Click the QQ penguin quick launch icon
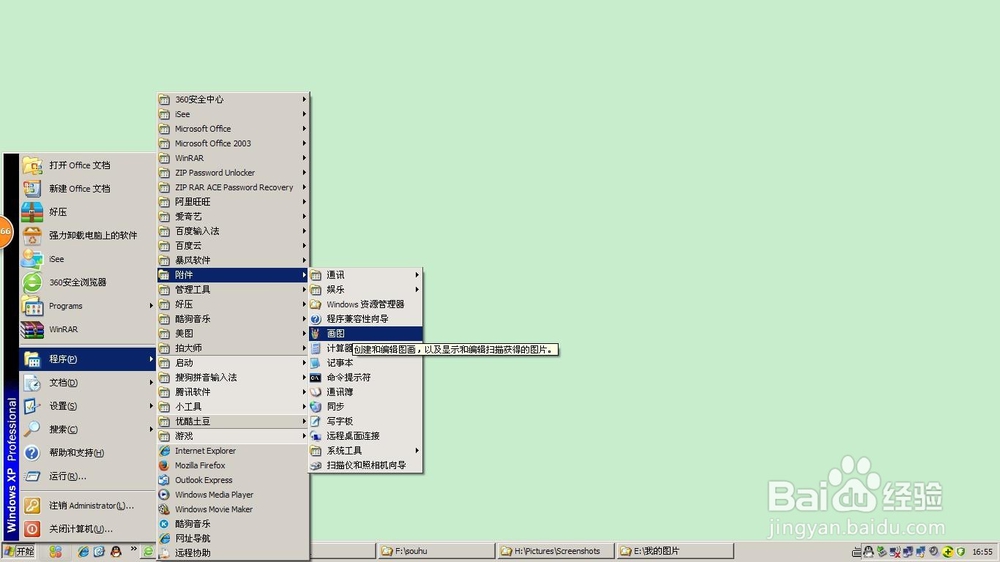This screenshot has height=562, width=1000. pos(115,551)
